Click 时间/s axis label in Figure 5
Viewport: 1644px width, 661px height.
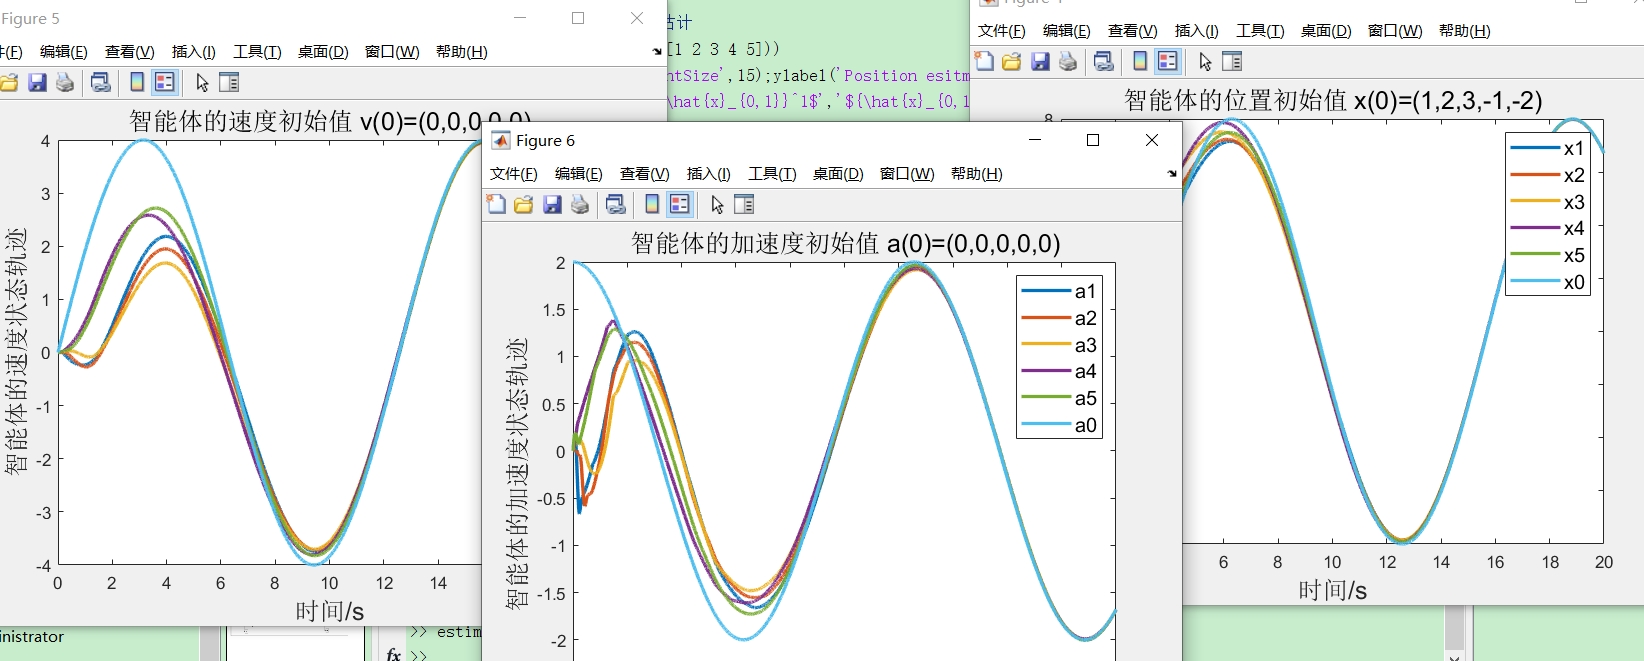click(329, 611)
